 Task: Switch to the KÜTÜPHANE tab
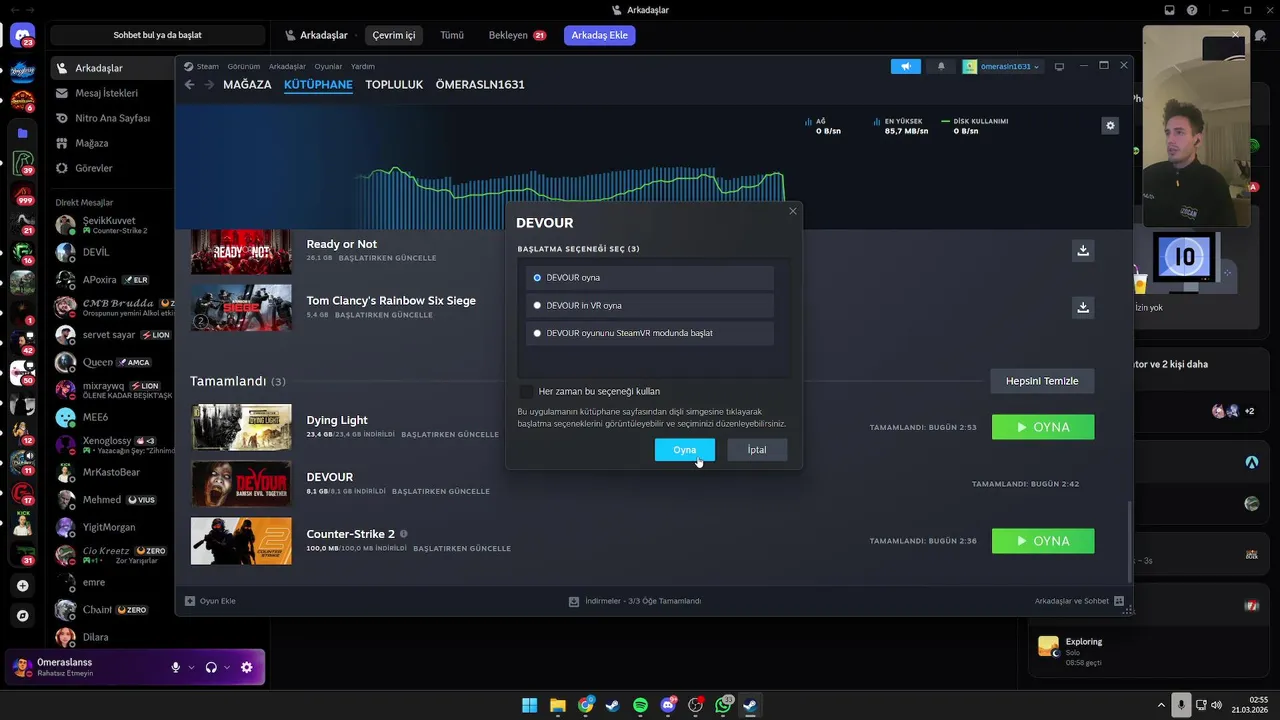[x=318, y=85]
